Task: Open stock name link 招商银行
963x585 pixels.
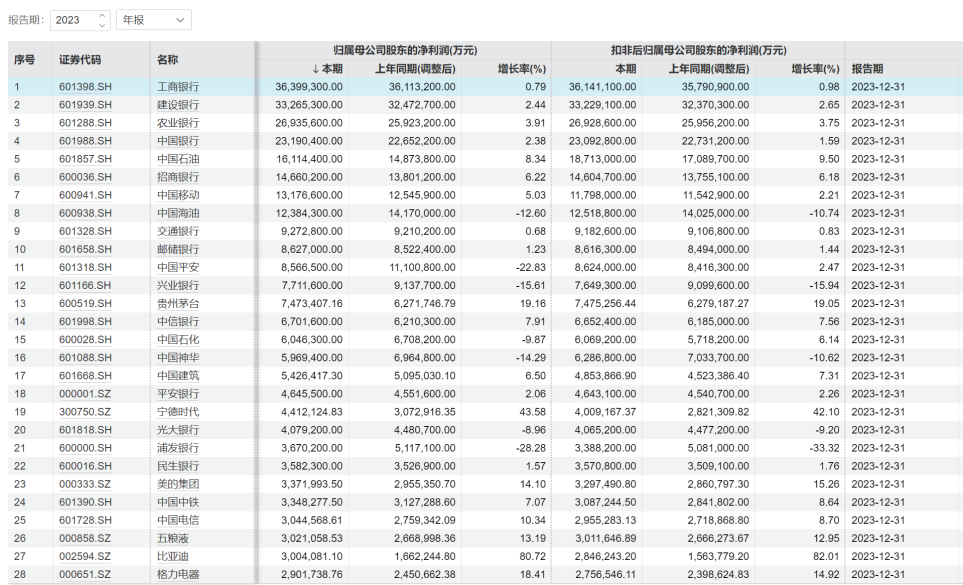Action: [x=177, y=177]
